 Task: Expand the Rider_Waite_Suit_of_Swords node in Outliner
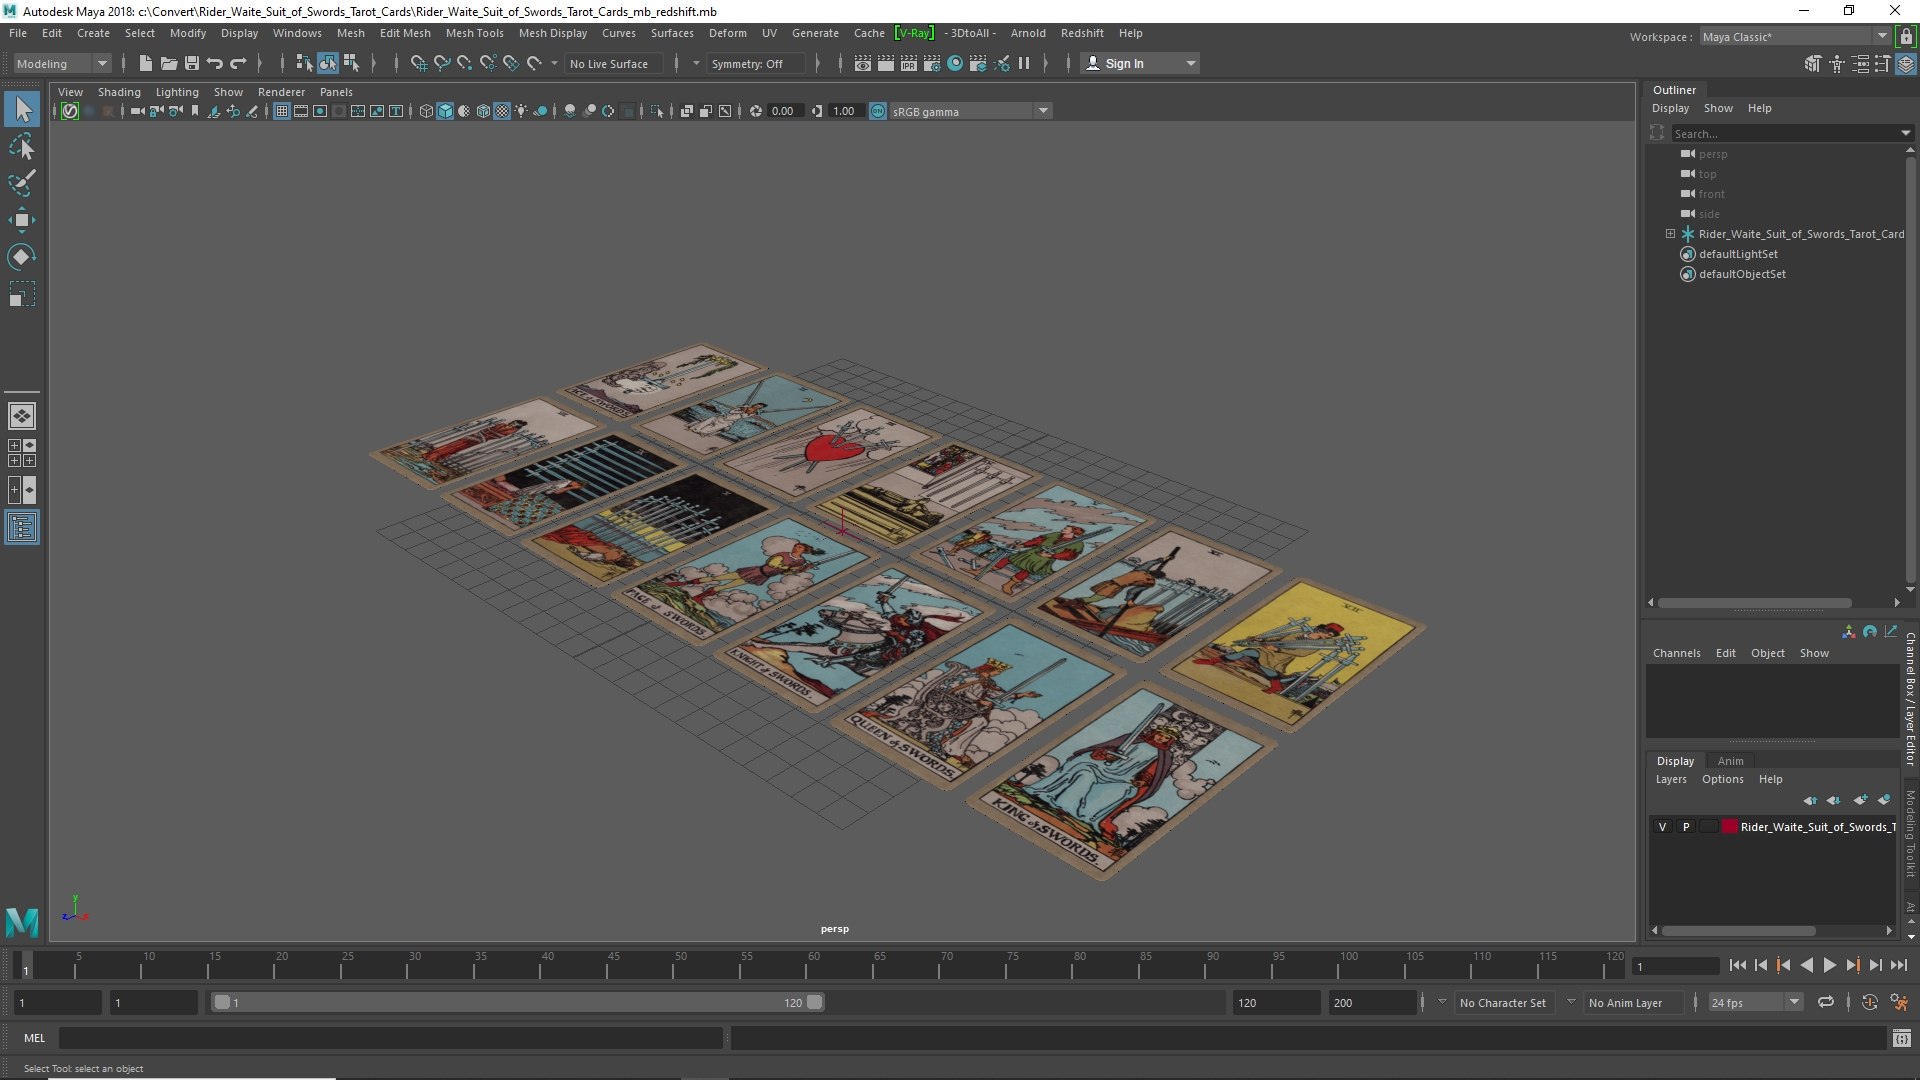tap(1670, 234)
